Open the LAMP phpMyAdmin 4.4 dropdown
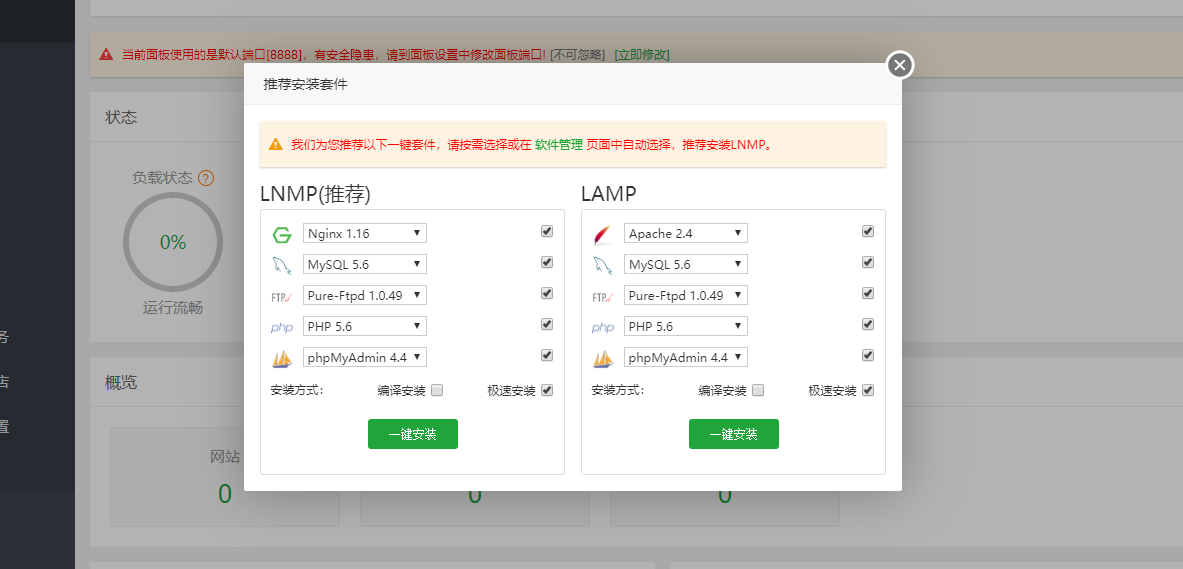The width and height of the screenshot is (1183, 569). [686, 357]
